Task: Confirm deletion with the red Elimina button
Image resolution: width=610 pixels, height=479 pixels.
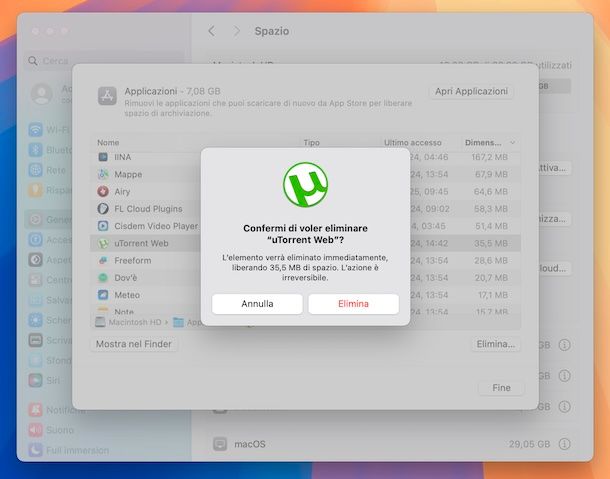Action: (x=353, y=304)
